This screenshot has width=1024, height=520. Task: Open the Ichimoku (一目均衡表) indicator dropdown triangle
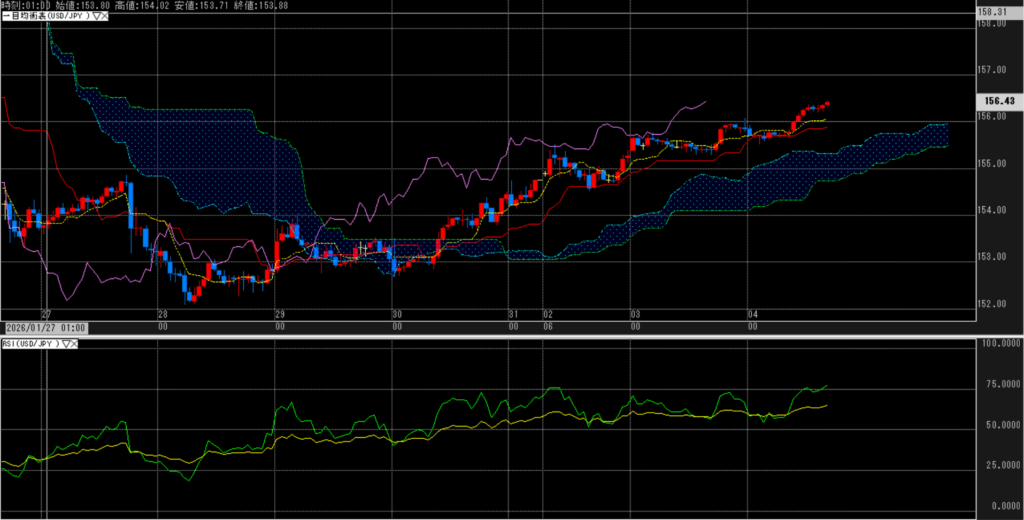tap(96, 18)
